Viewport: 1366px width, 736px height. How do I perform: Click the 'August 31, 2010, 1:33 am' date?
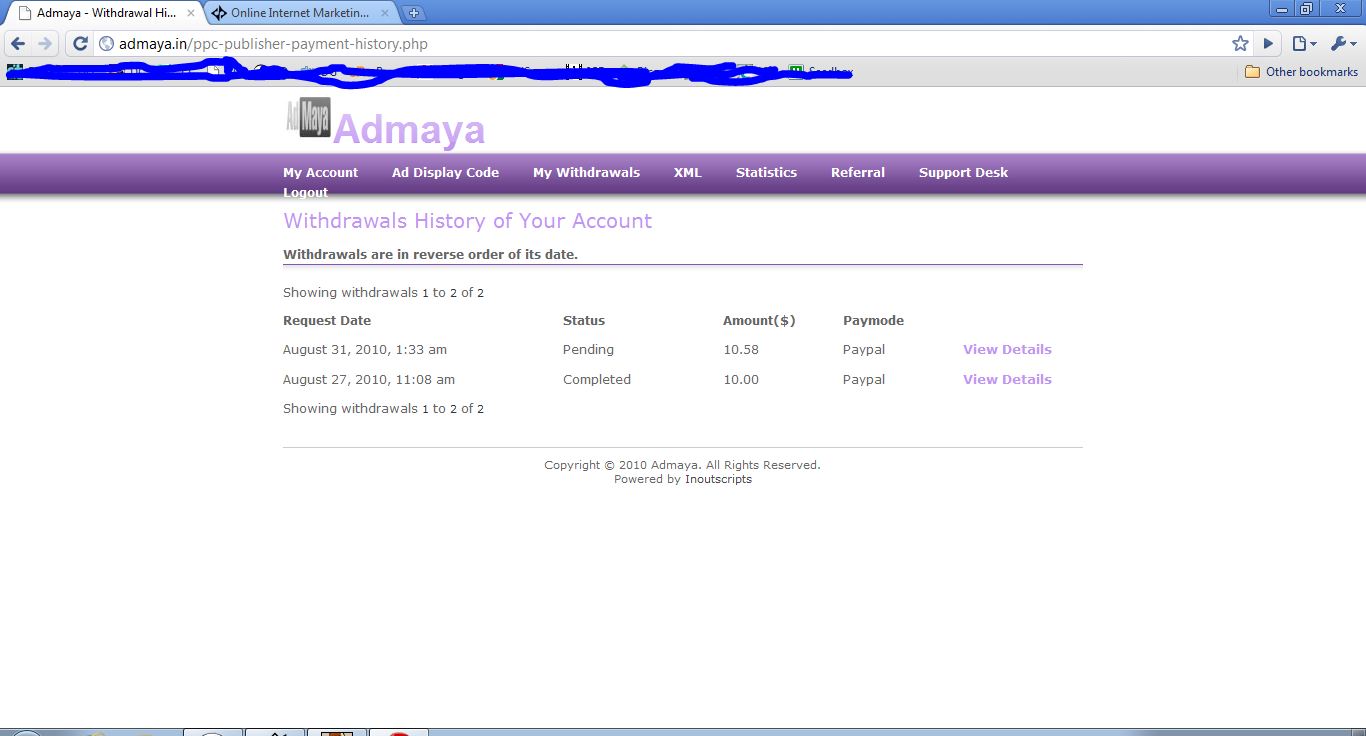pyautogui.click(x=365, y=349)
